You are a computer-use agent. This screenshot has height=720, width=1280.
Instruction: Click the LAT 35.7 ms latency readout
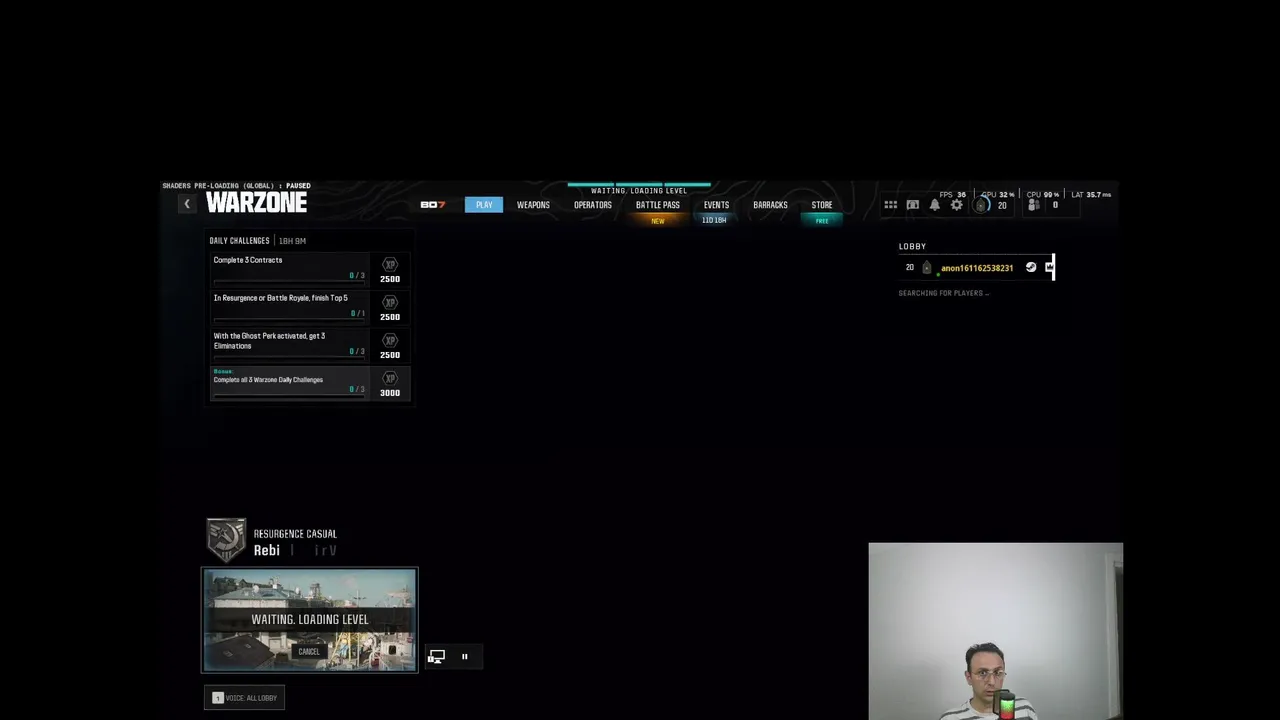(x=1091, y=195)
